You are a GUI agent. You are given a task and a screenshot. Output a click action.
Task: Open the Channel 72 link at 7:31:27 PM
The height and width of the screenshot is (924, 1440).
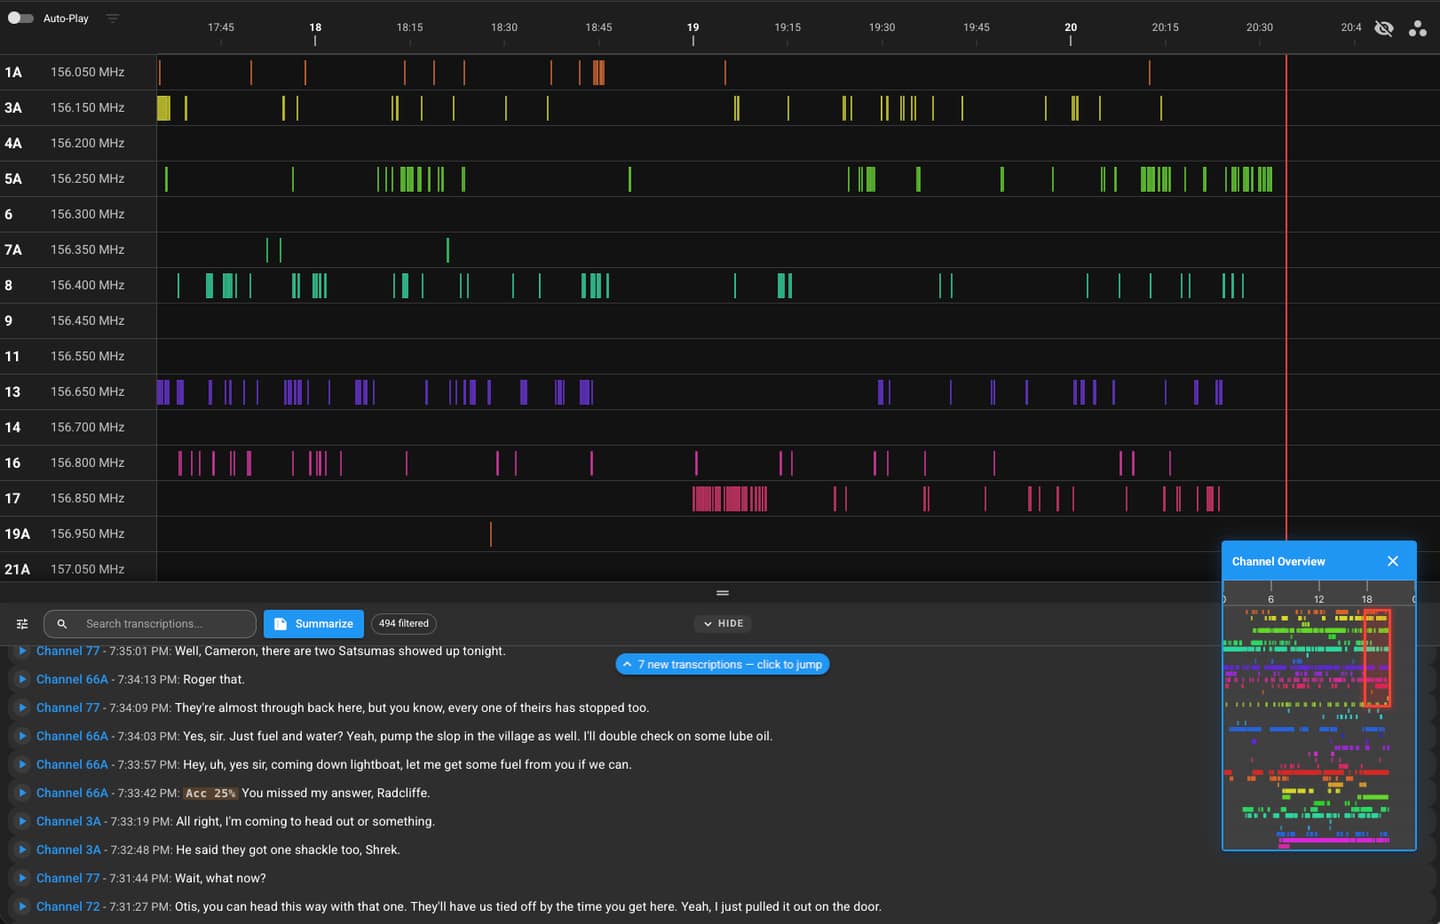68,907
